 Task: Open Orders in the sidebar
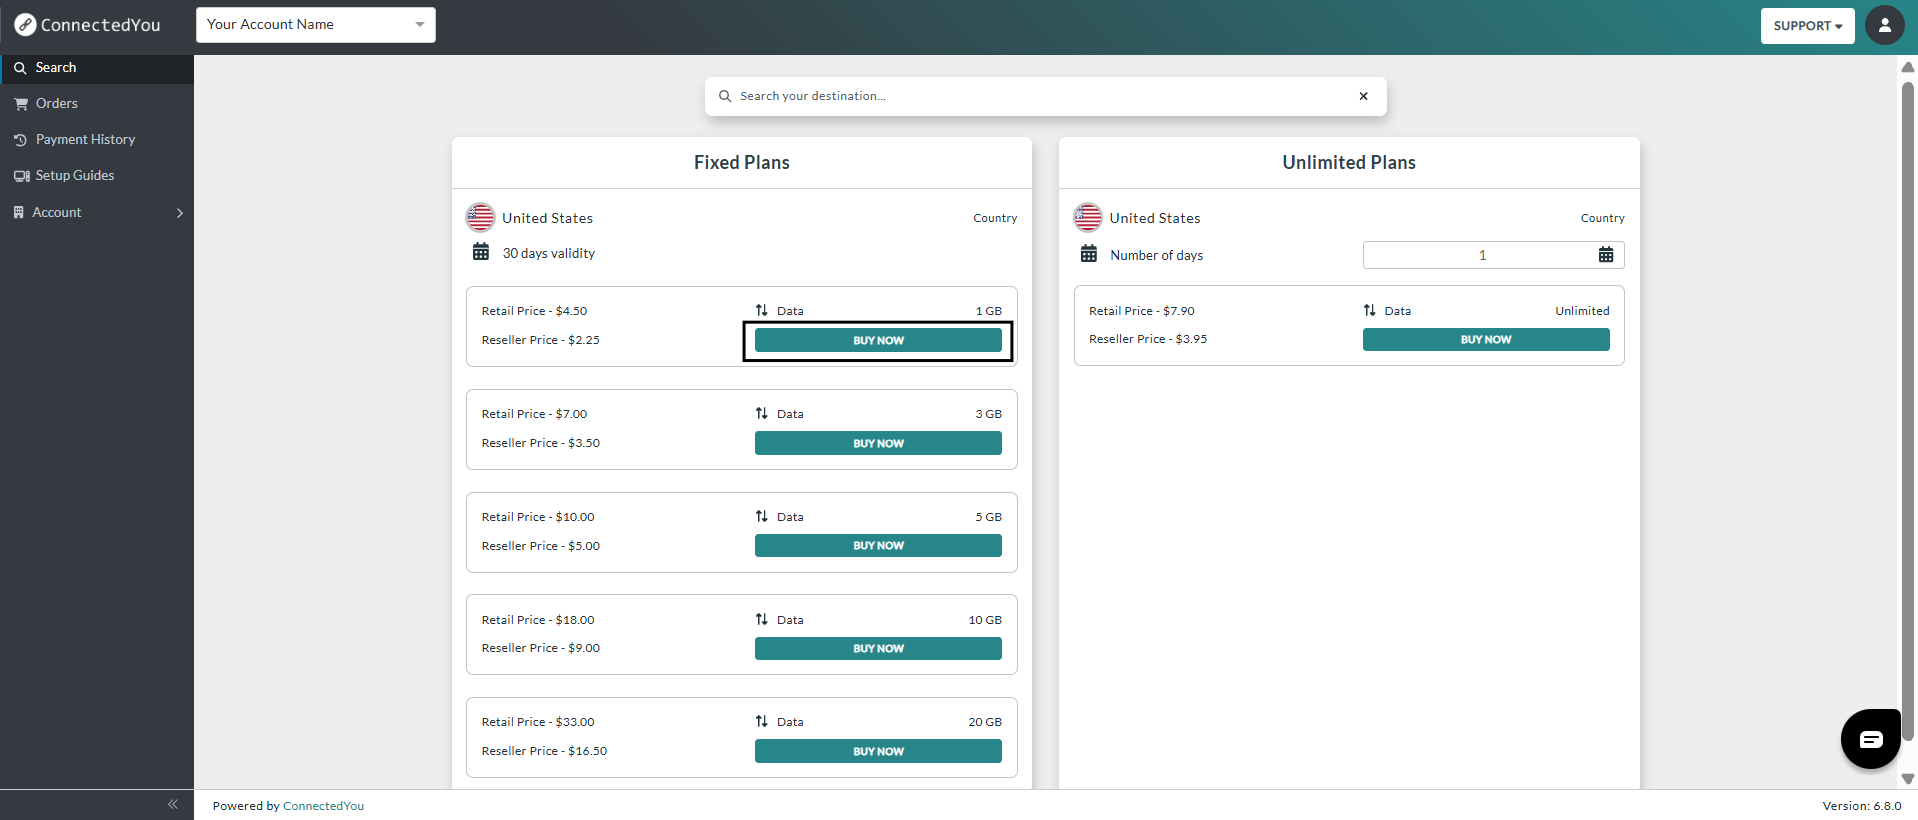coord(56,103)
